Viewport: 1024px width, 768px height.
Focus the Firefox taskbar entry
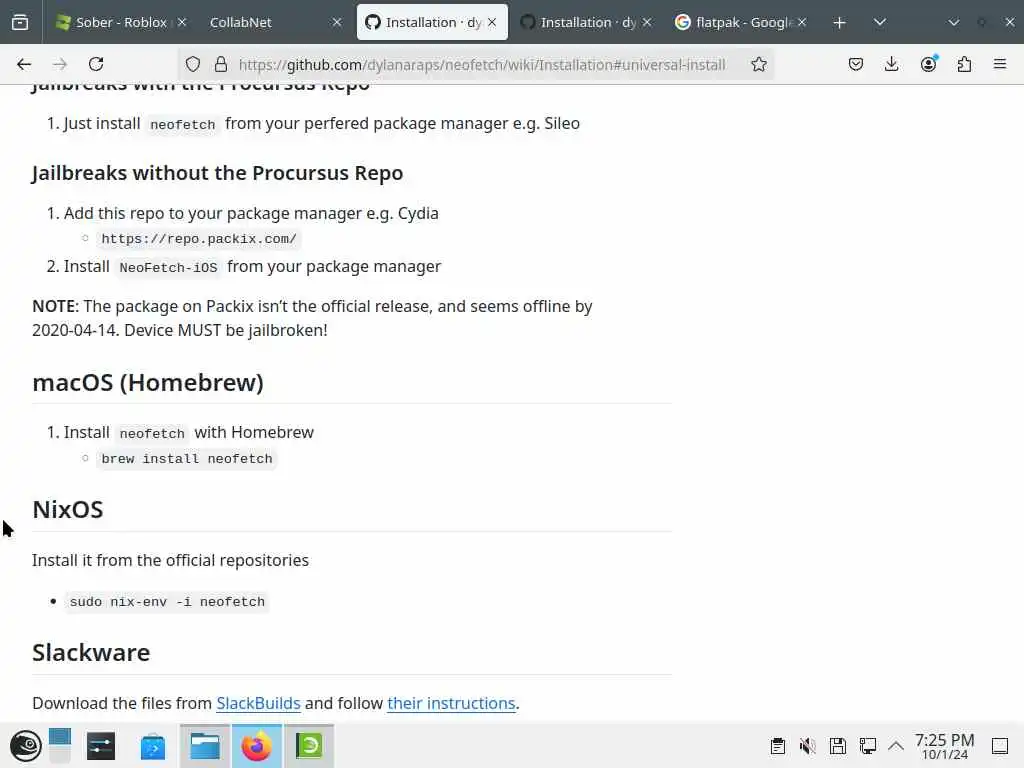coord(257,746)
